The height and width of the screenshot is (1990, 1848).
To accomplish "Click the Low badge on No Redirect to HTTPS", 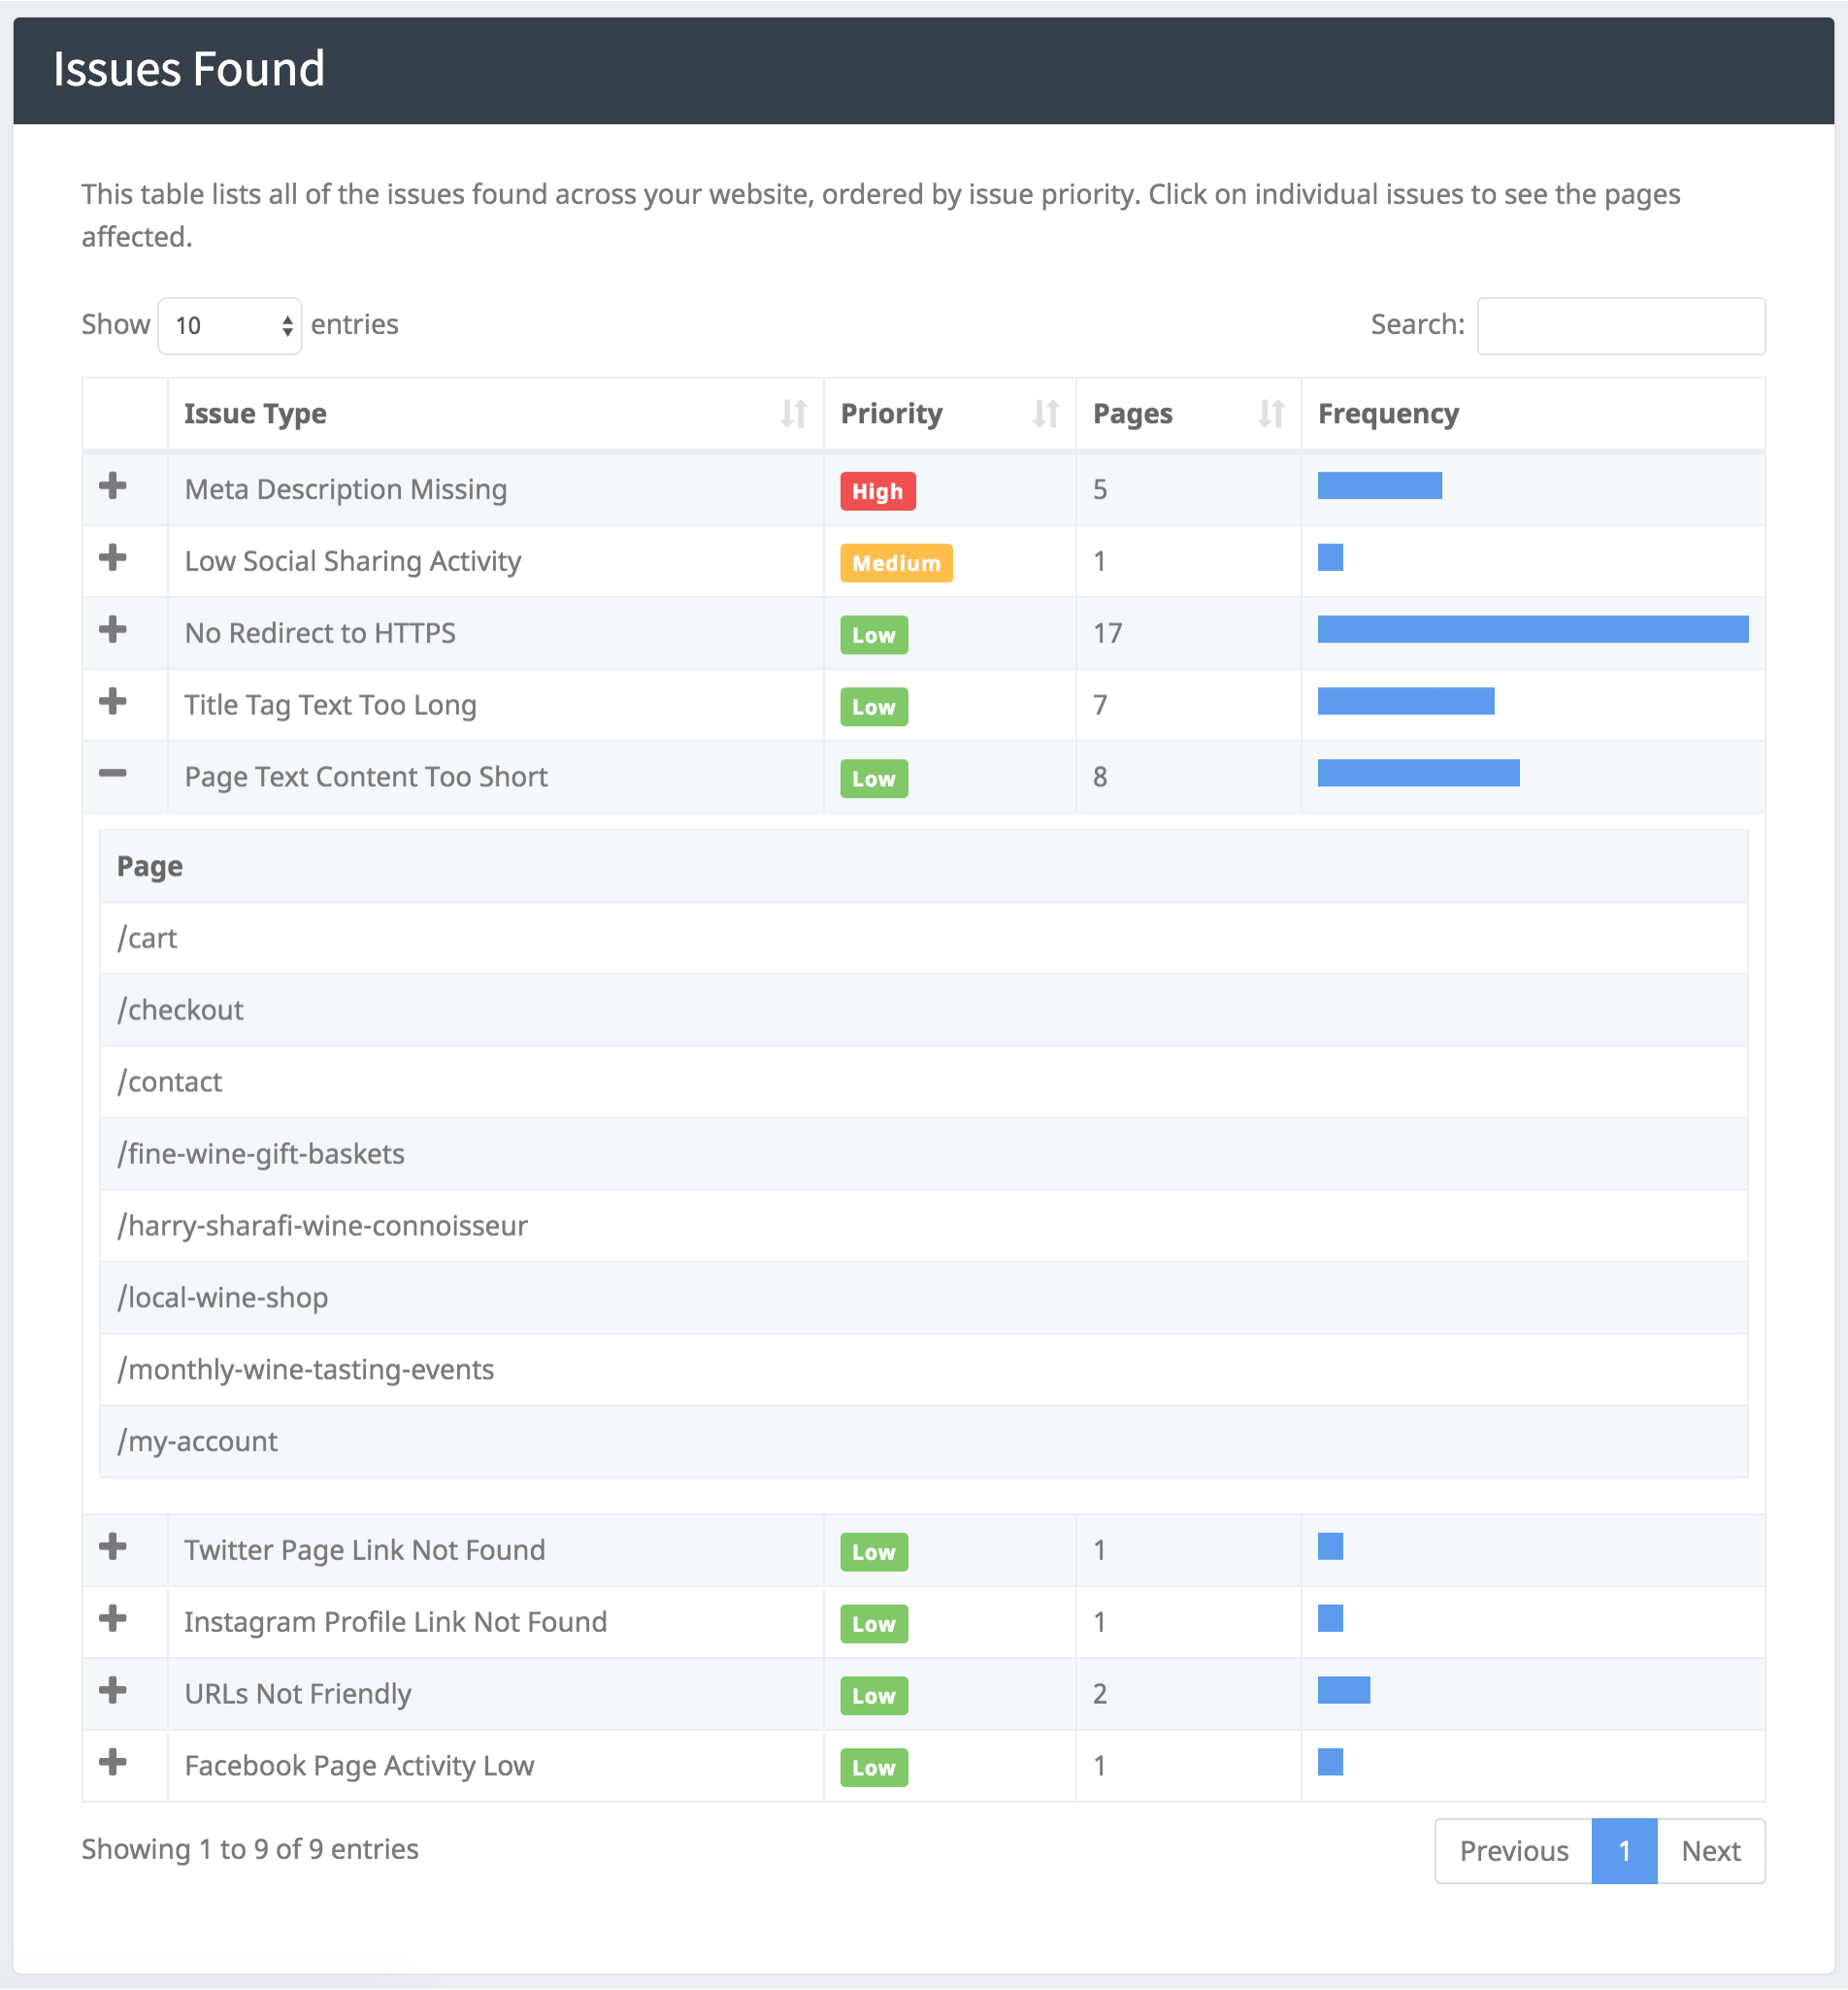I will 873,635.
